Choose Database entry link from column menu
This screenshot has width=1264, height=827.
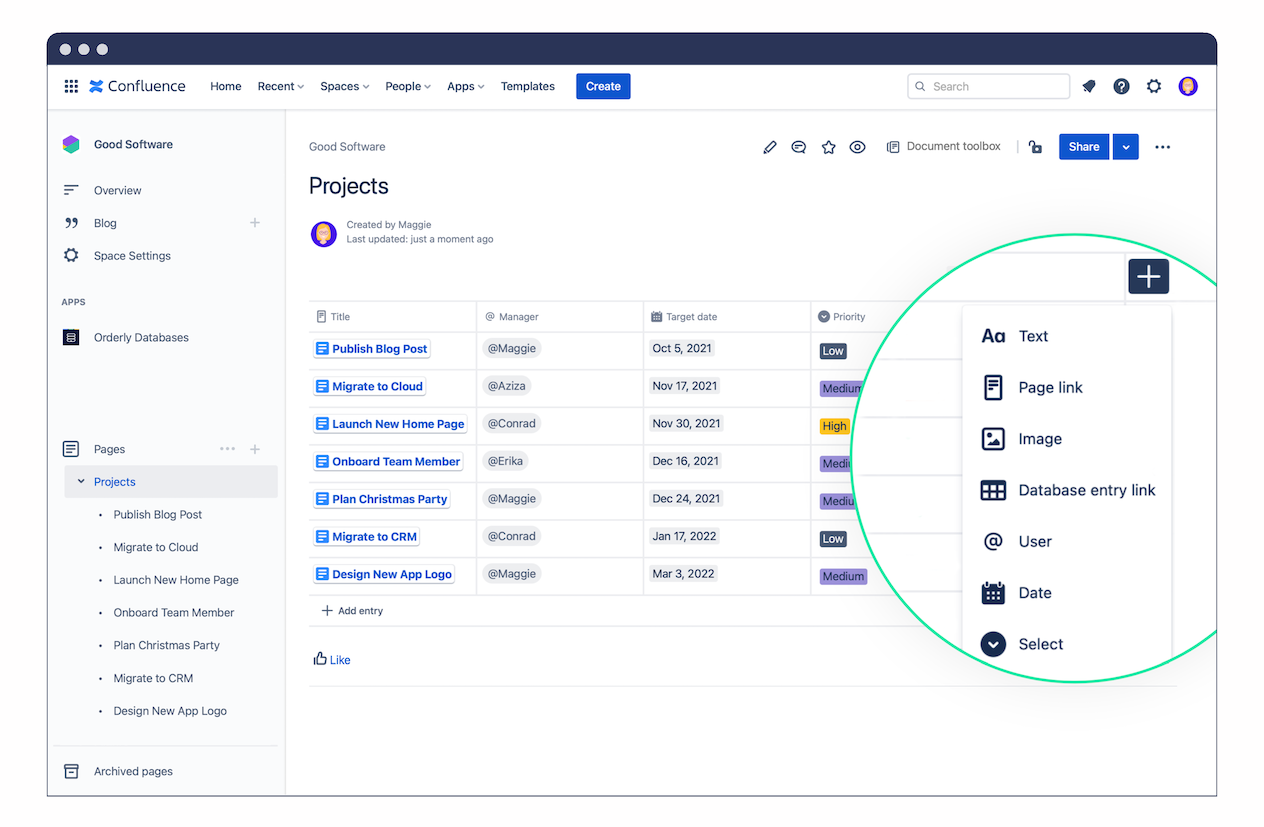pos(1069,490)
